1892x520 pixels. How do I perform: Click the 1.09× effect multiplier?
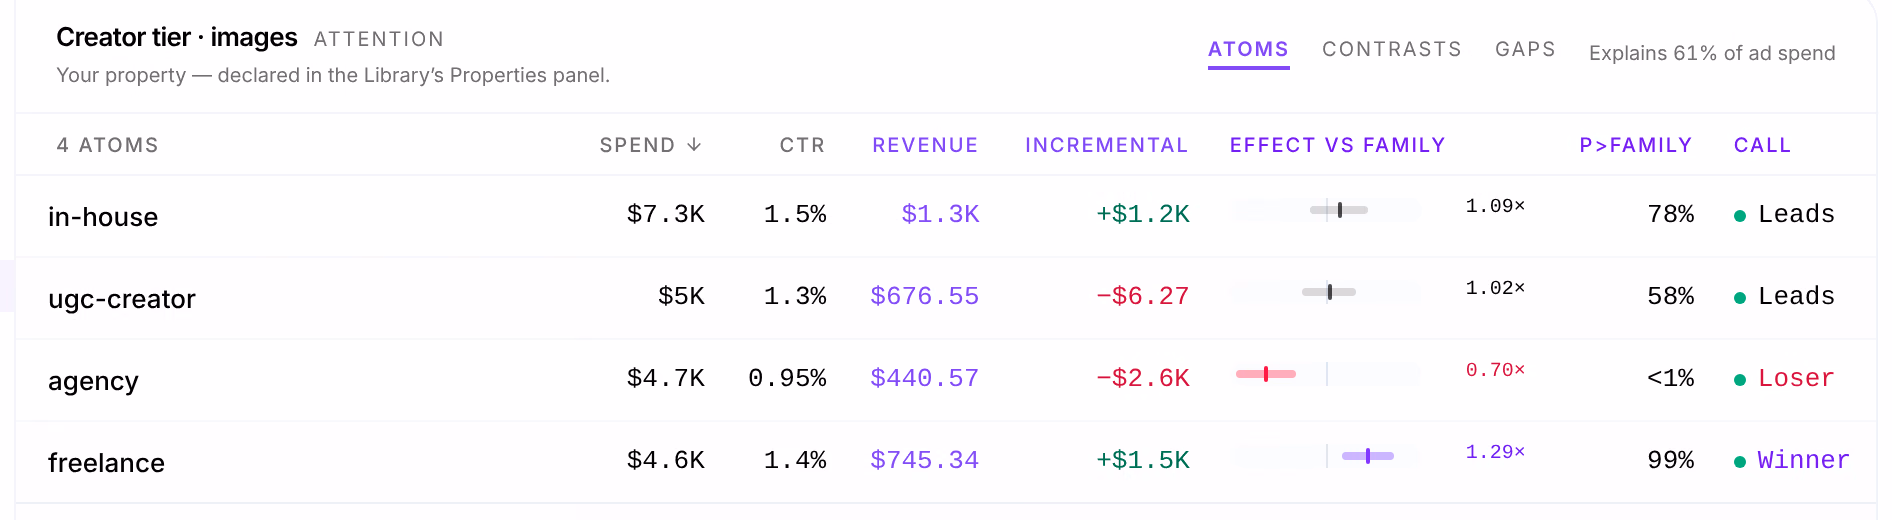point(1495,206)
